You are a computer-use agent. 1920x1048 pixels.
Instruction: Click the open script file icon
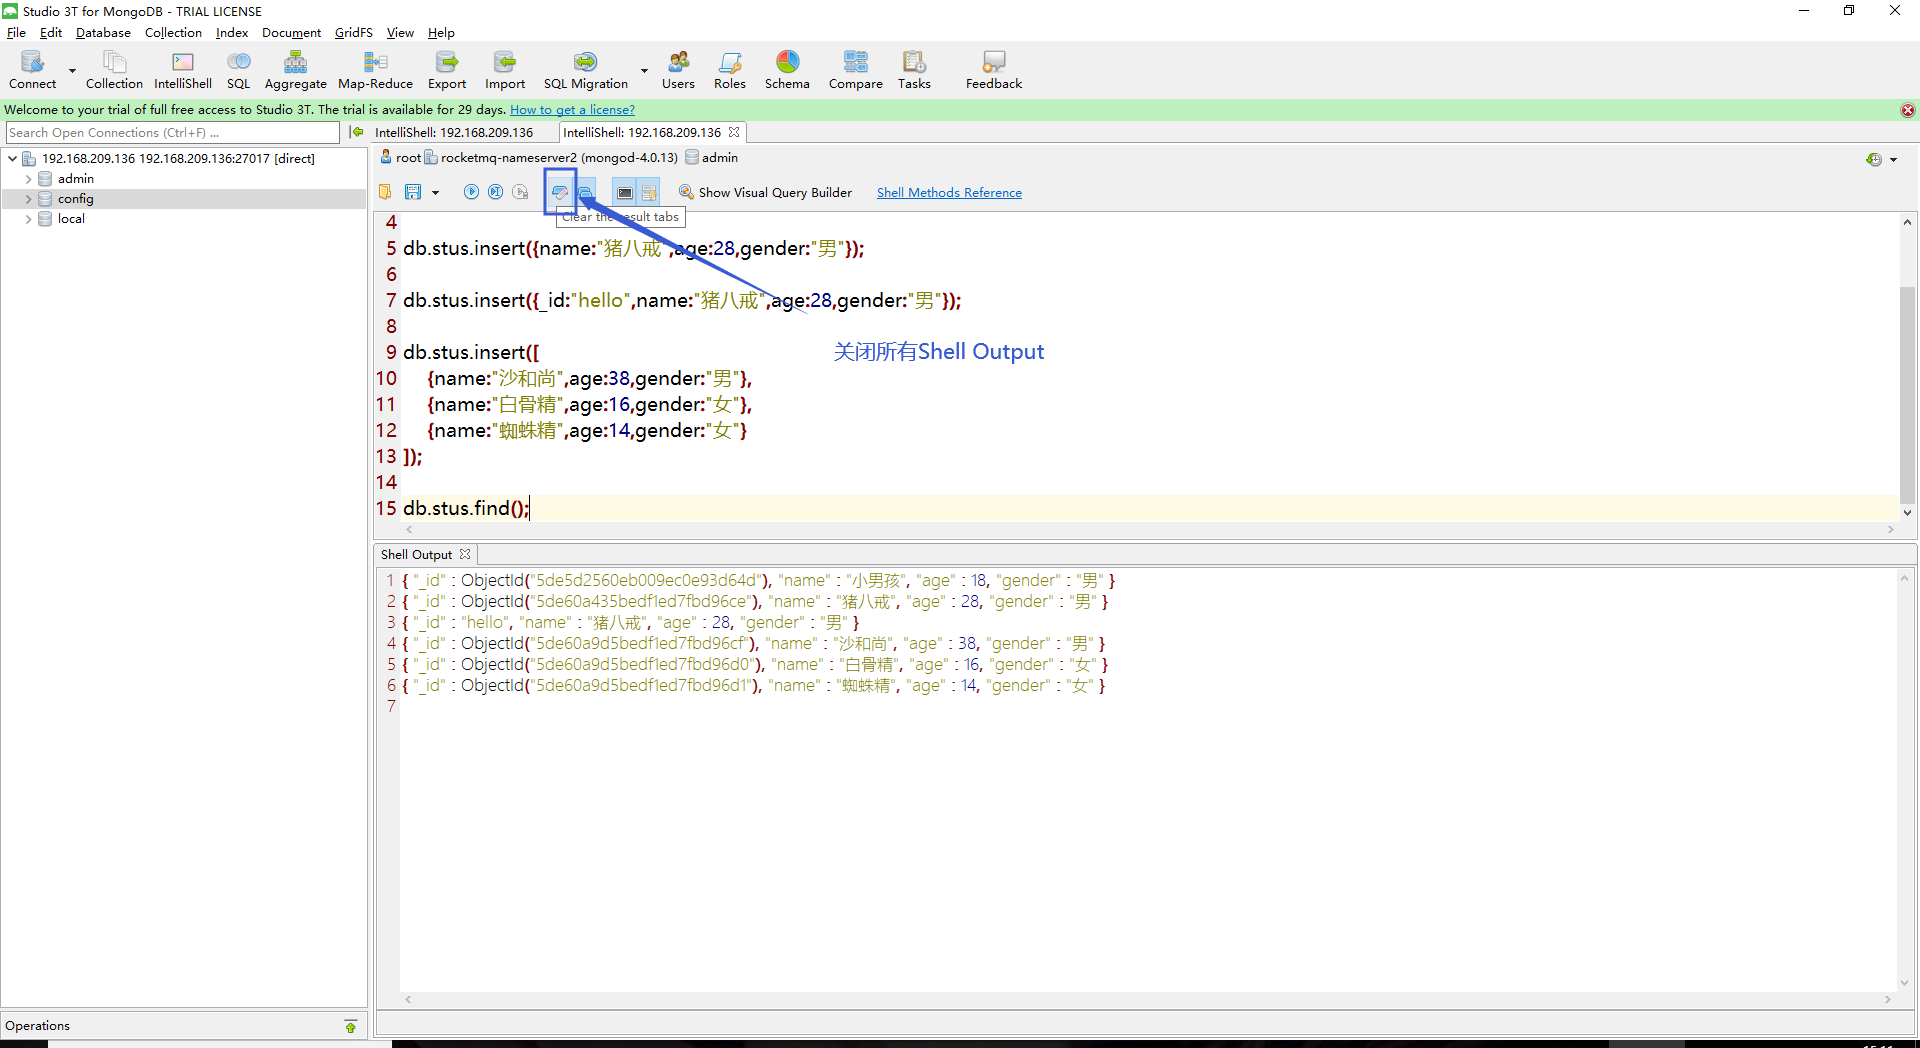(x=385, y=192)
